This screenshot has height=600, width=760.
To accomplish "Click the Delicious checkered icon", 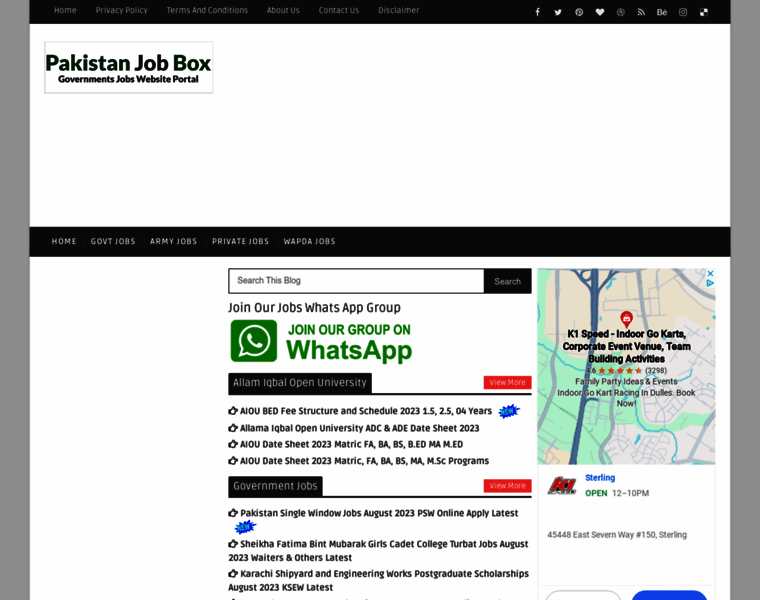I will coord(703,12).
